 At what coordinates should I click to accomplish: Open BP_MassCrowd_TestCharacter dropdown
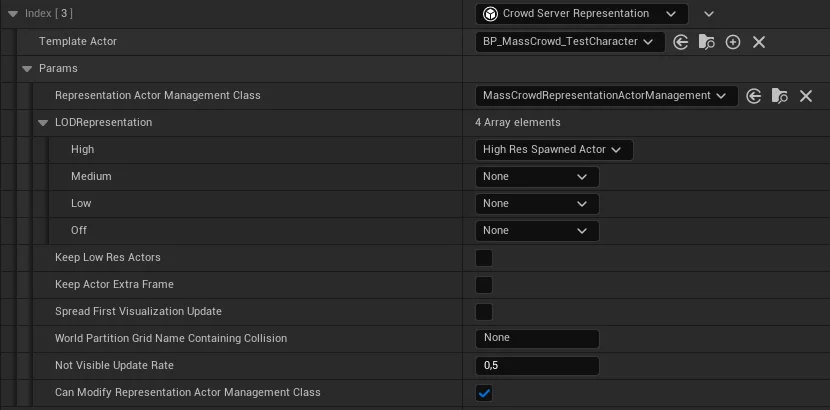pos(570,42)
